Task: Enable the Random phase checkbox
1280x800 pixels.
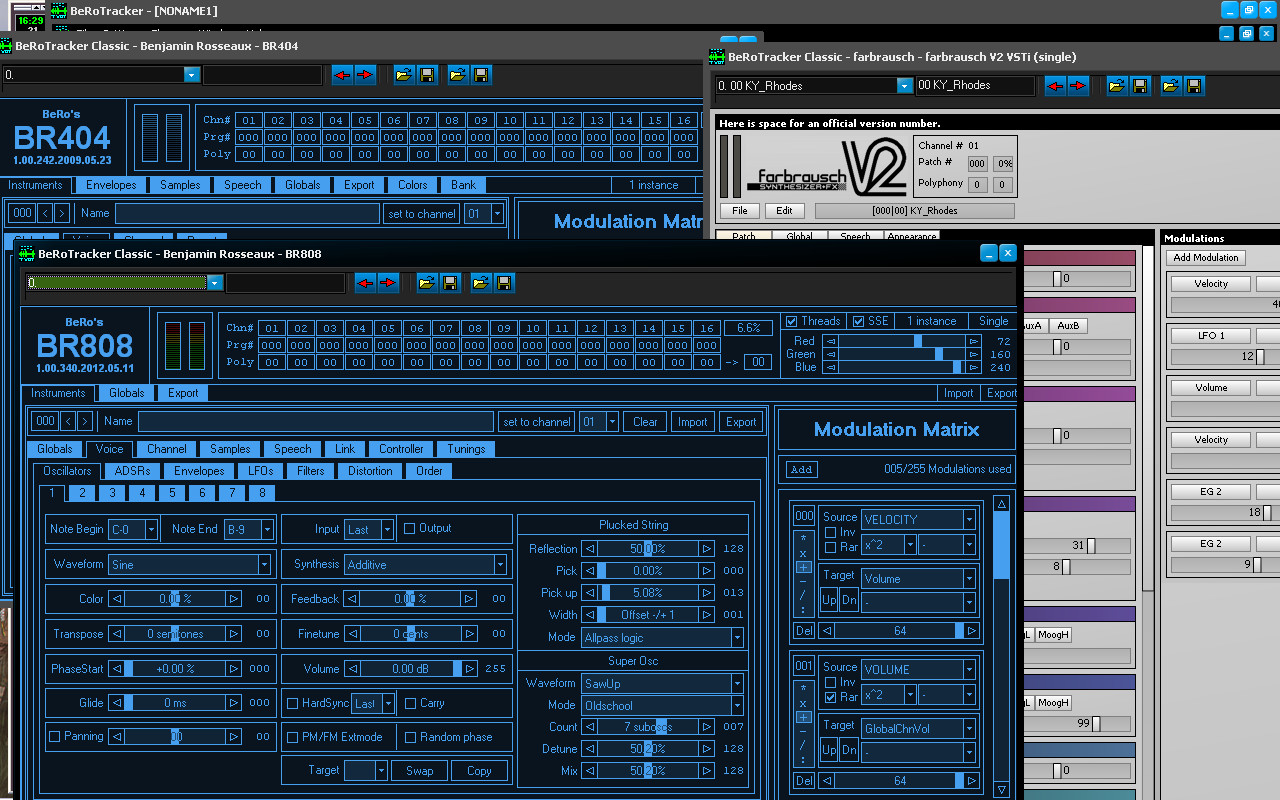Action: point(410,737)
